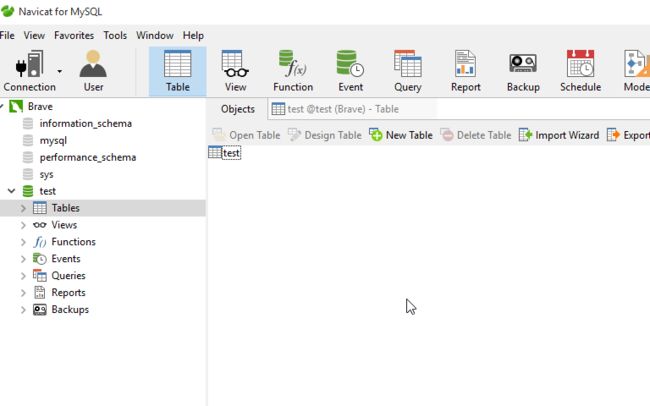Image resolution: width=650 pixels, height=406 pixels.
Task: Open the Query toolbar icon
Action: [407, 71]
